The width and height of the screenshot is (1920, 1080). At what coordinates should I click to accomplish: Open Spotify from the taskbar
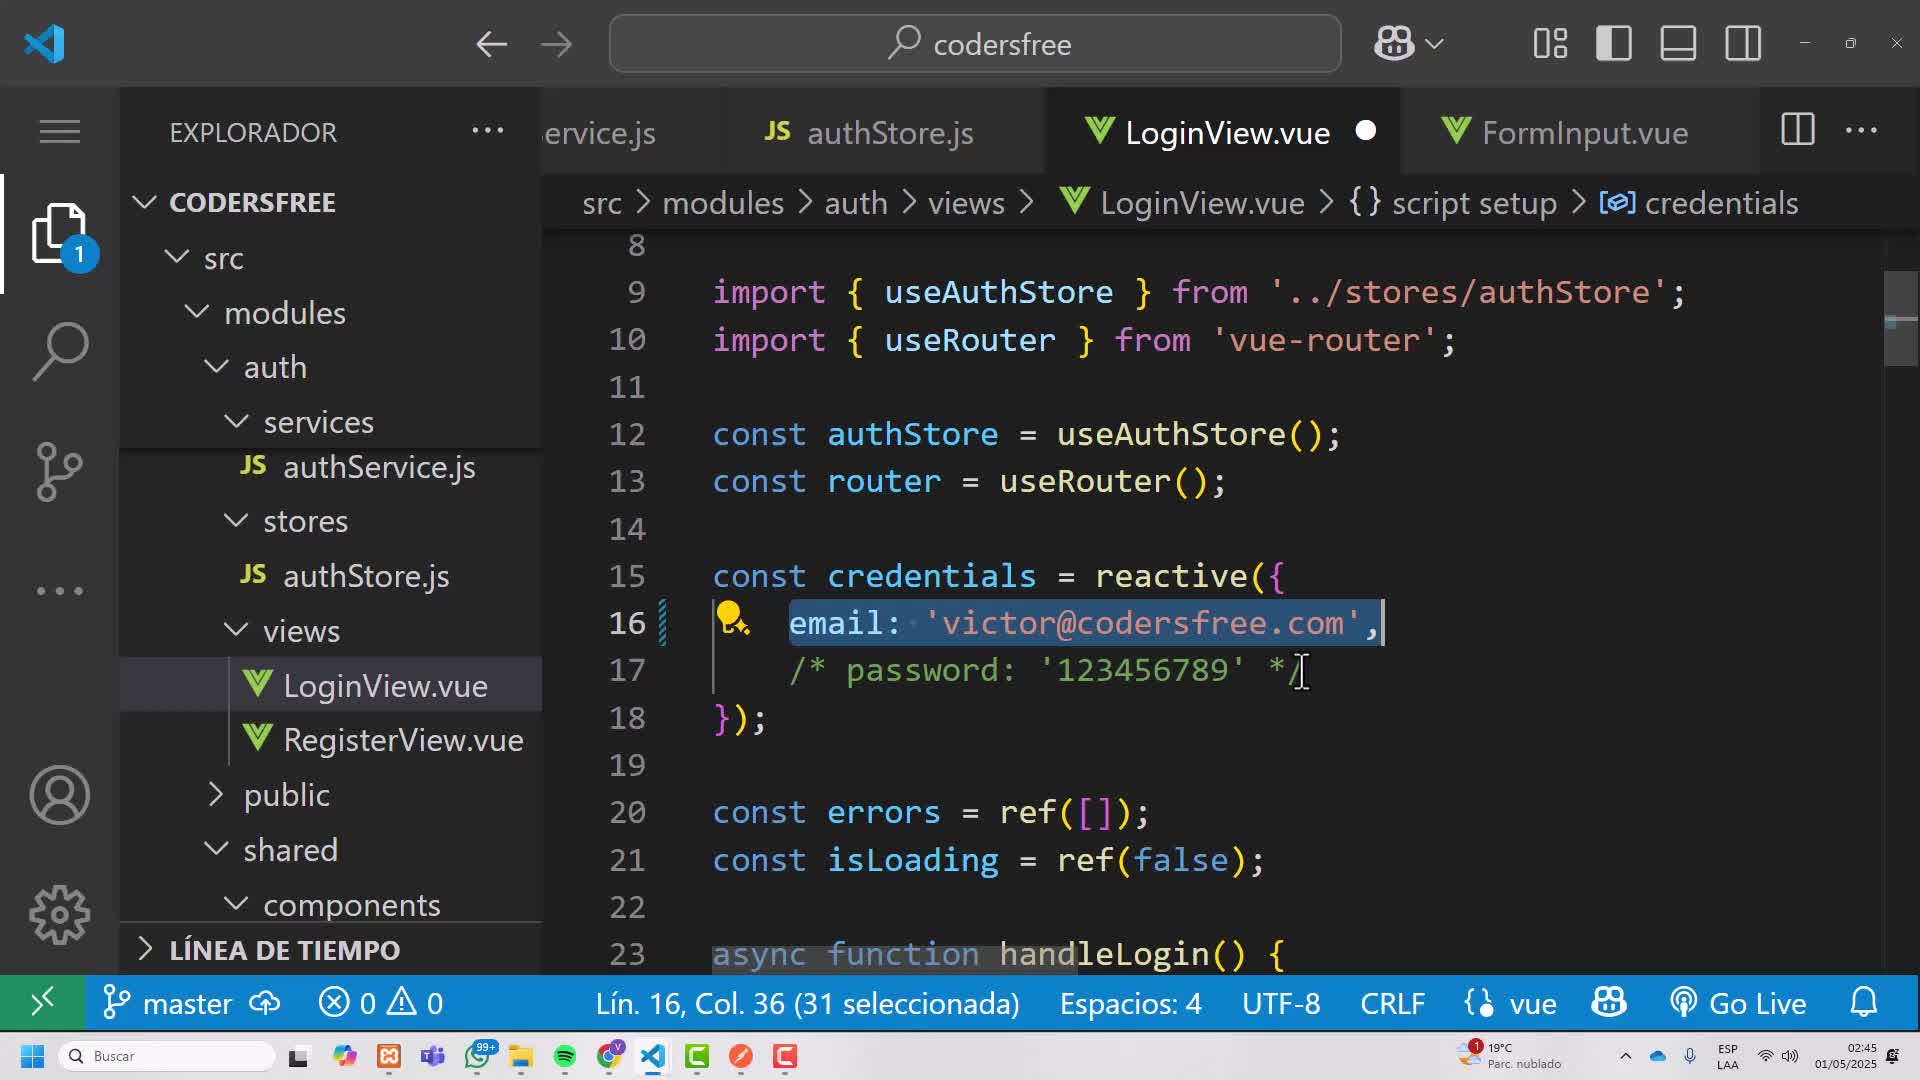565,1056
